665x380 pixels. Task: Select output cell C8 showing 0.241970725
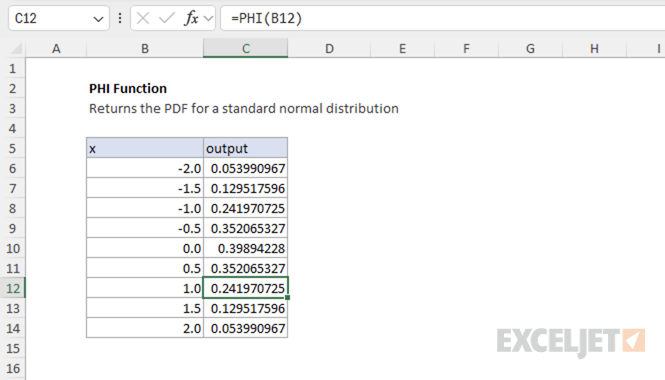pyautogui.click(x=246, y=208)
